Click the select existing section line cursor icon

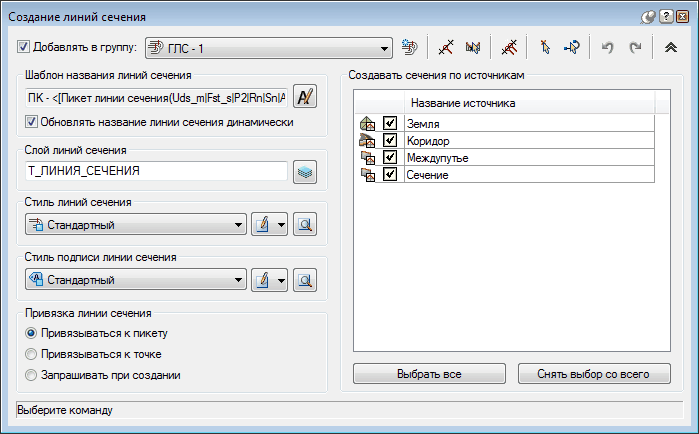coord(545,46)
